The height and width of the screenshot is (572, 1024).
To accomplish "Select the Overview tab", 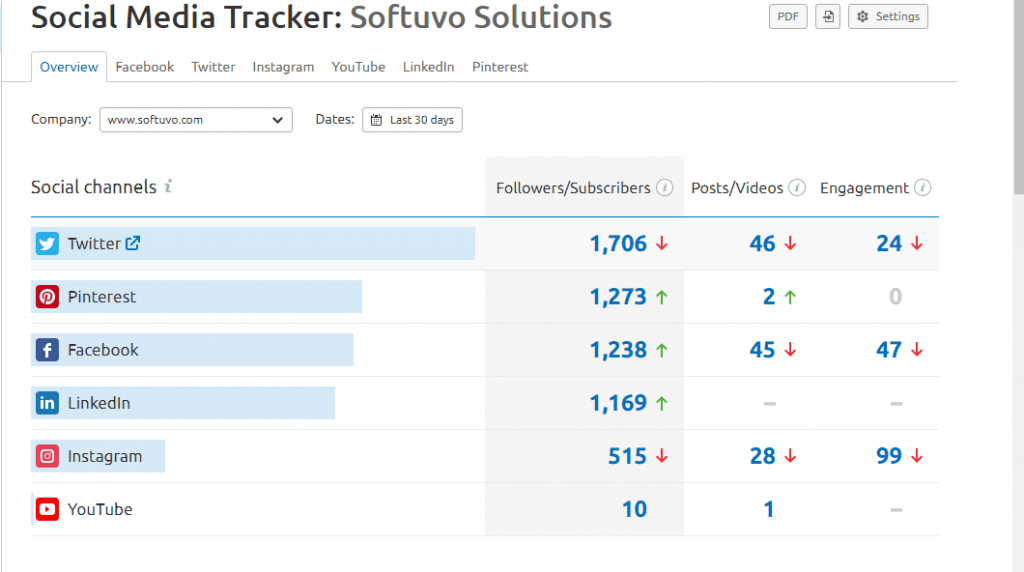I will point(69,67).
